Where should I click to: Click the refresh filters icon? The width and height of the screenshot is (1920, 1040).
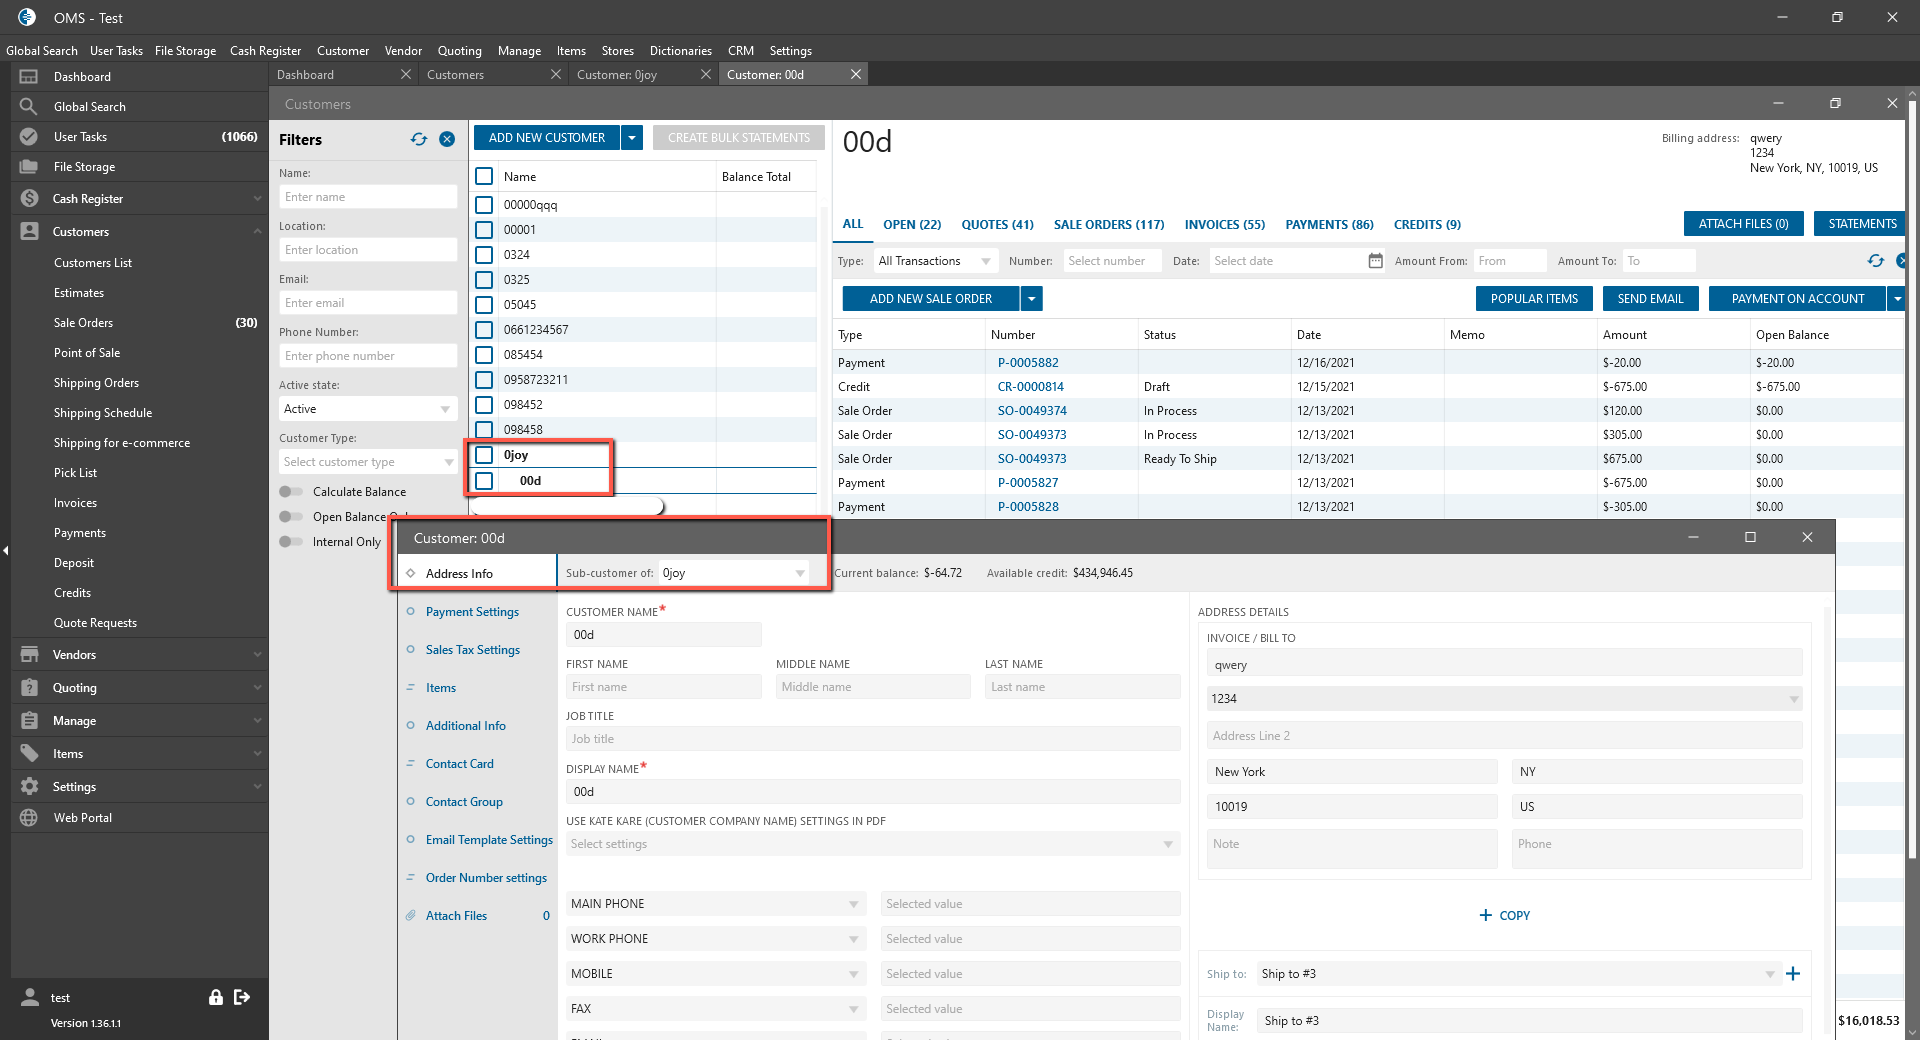tap(419, 140)
